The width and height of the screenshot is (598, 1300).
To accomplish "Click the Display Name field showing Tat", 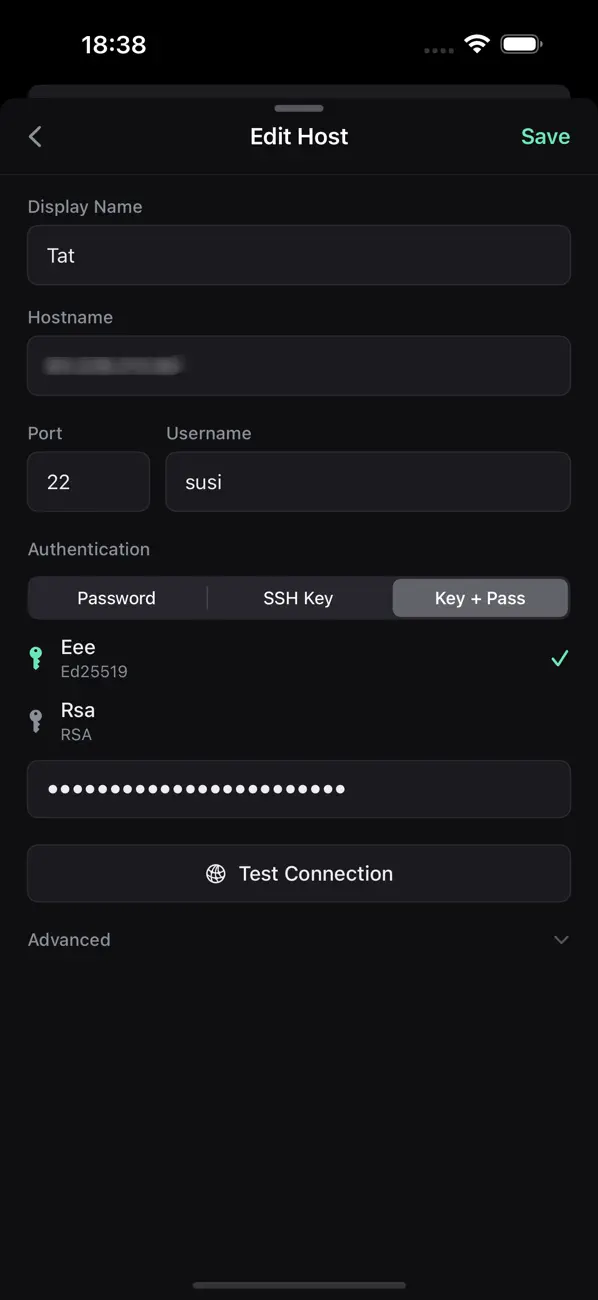I will coord(298,255).
